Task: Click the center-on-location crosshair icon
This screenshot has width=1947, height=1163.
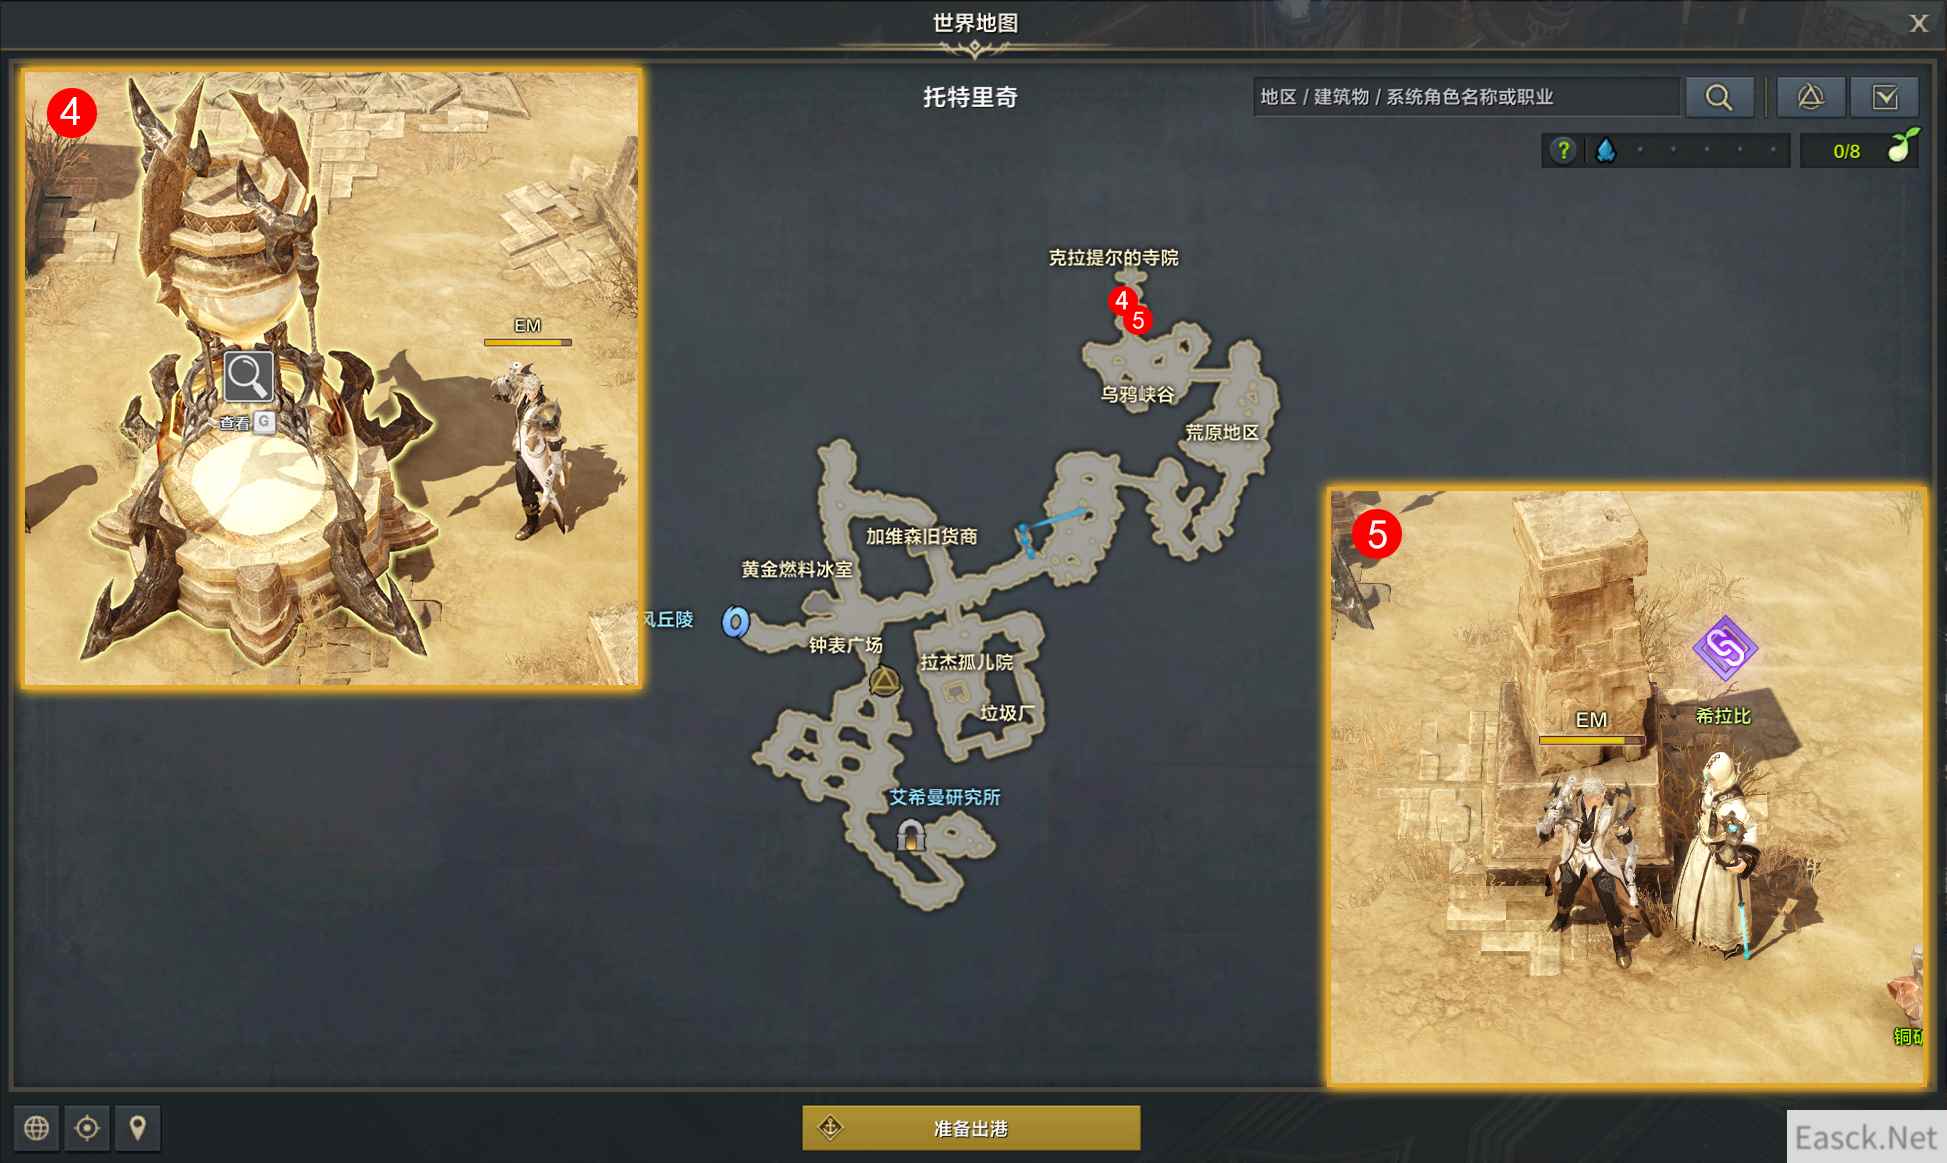Action: (x=87, y=1128)
